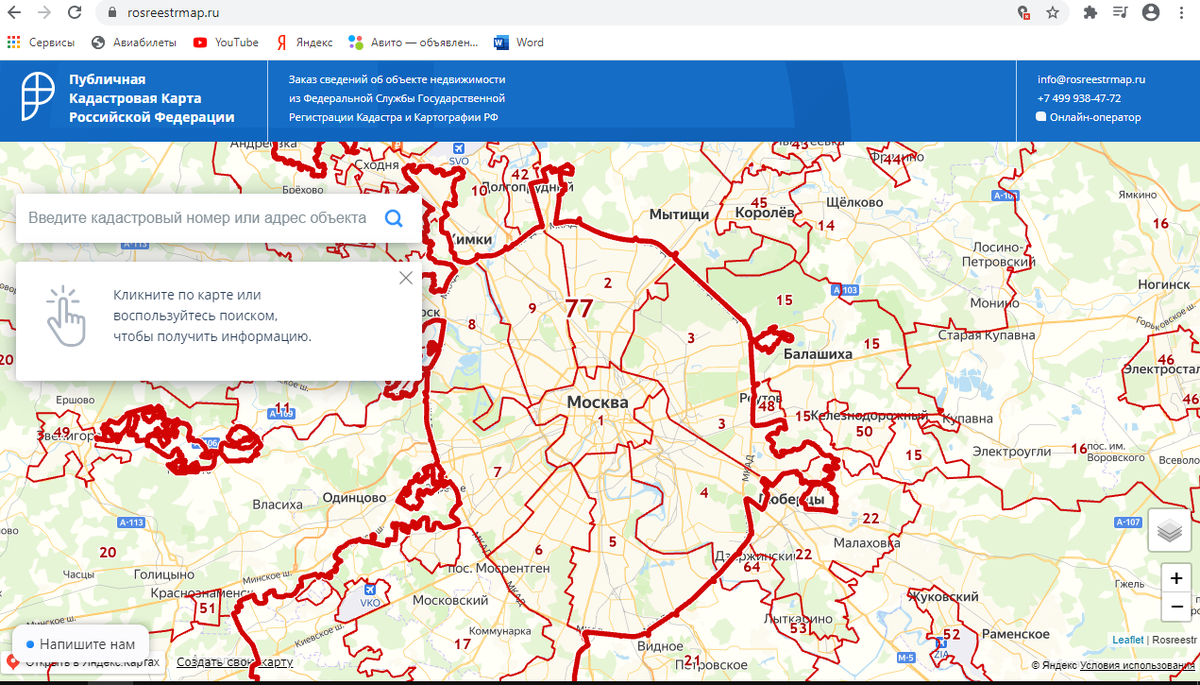This screenshot has height=685, width=1200.
Task: Click the browser back arrow
Action: click(14, 13)
